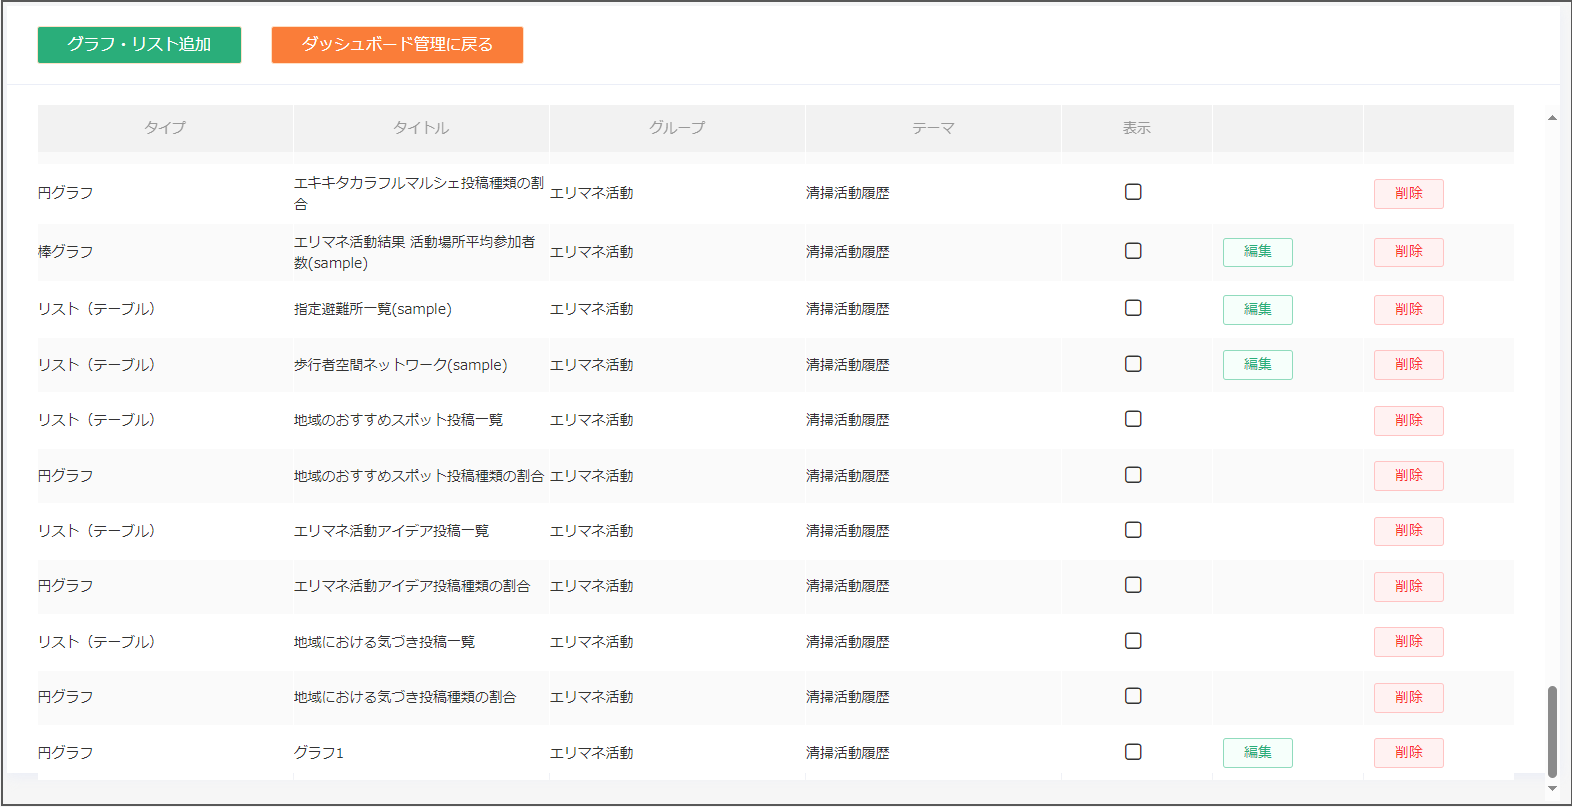
Task: Toggle display checkbox for グラフ1
Action: 1133,752
